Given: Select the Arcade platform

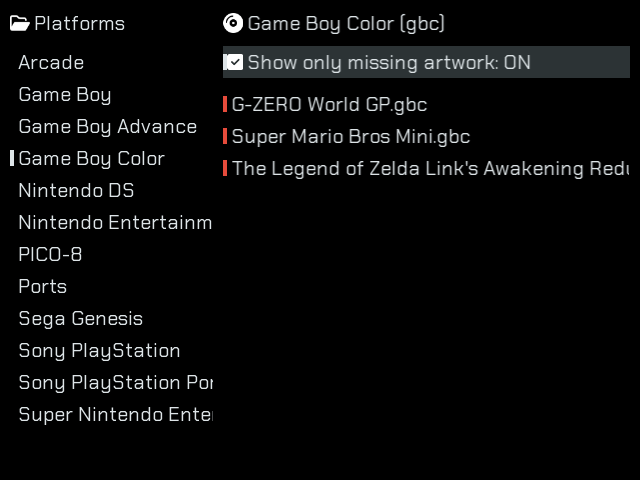Looking at the screenshot, I should click(51, 62).
